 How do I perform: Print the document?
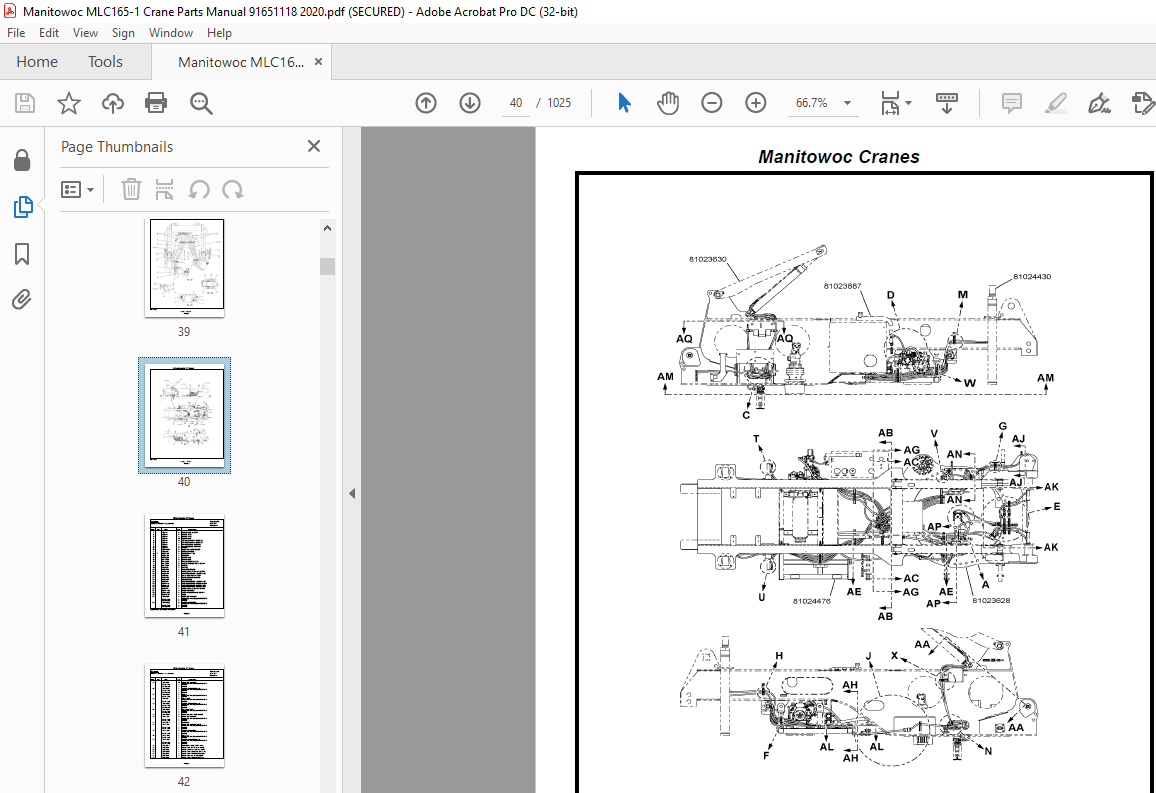(x=156, y=103)
